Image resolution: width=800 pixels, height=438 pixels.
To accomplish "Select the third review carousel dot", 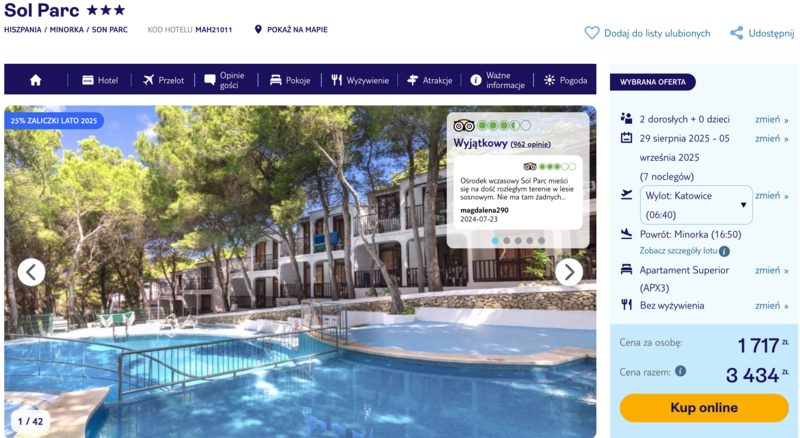I will (x=518, y=240).
